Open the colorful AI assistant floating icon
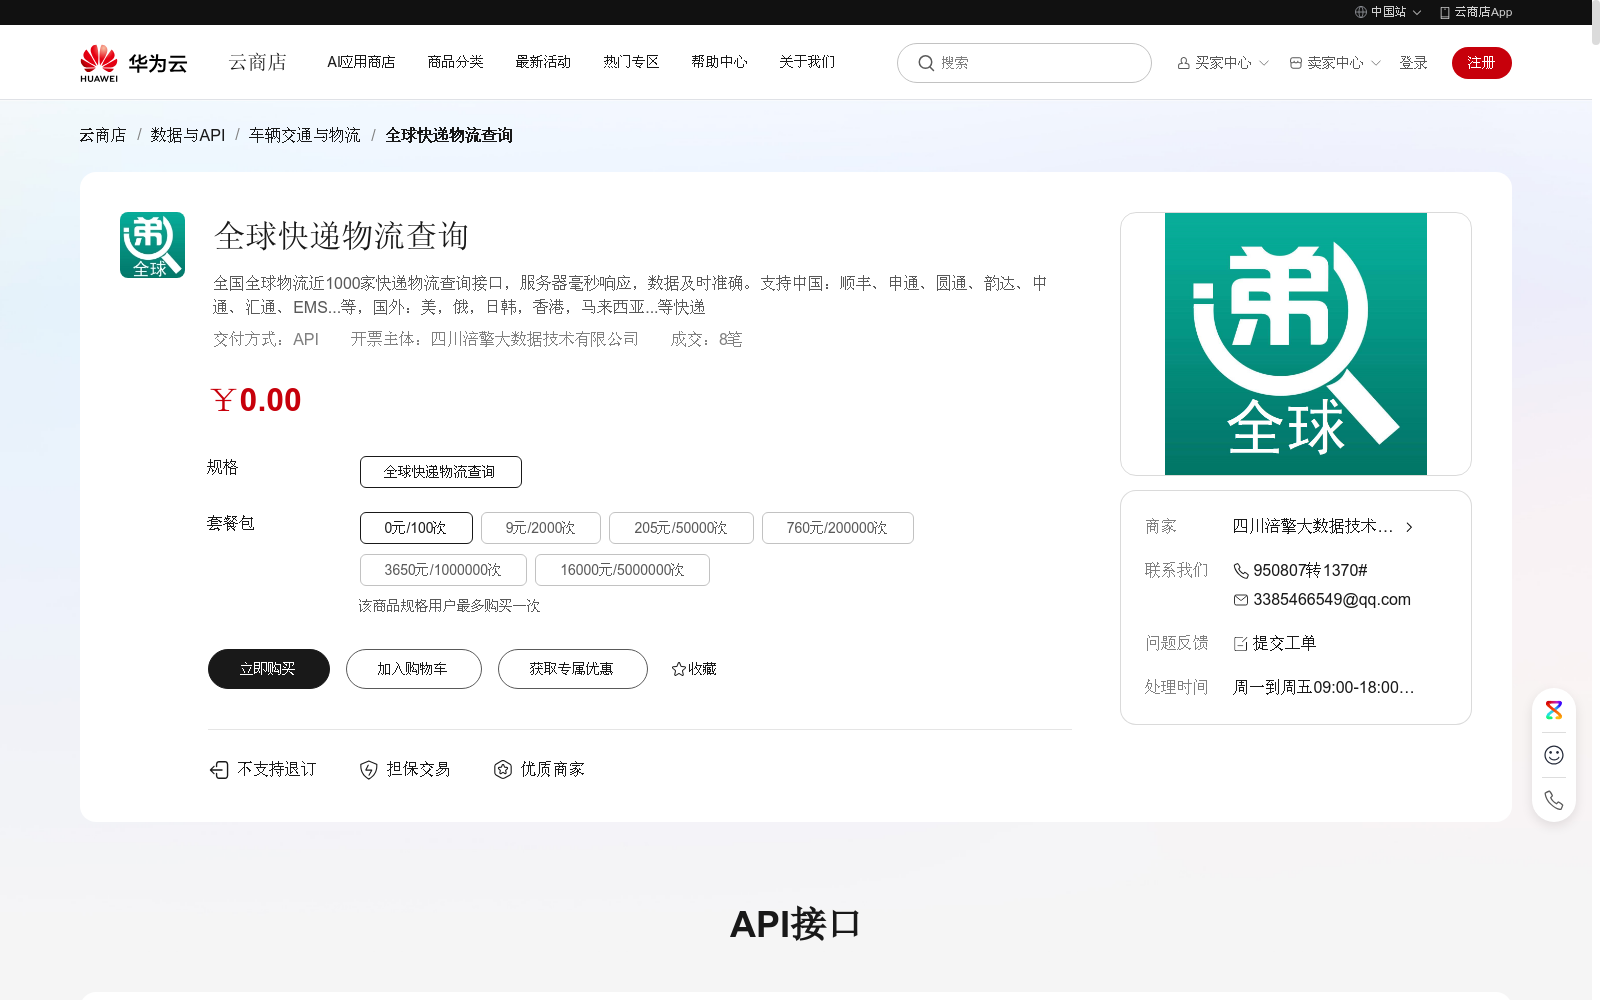1600x1000 pixels. pos(1554,711)
